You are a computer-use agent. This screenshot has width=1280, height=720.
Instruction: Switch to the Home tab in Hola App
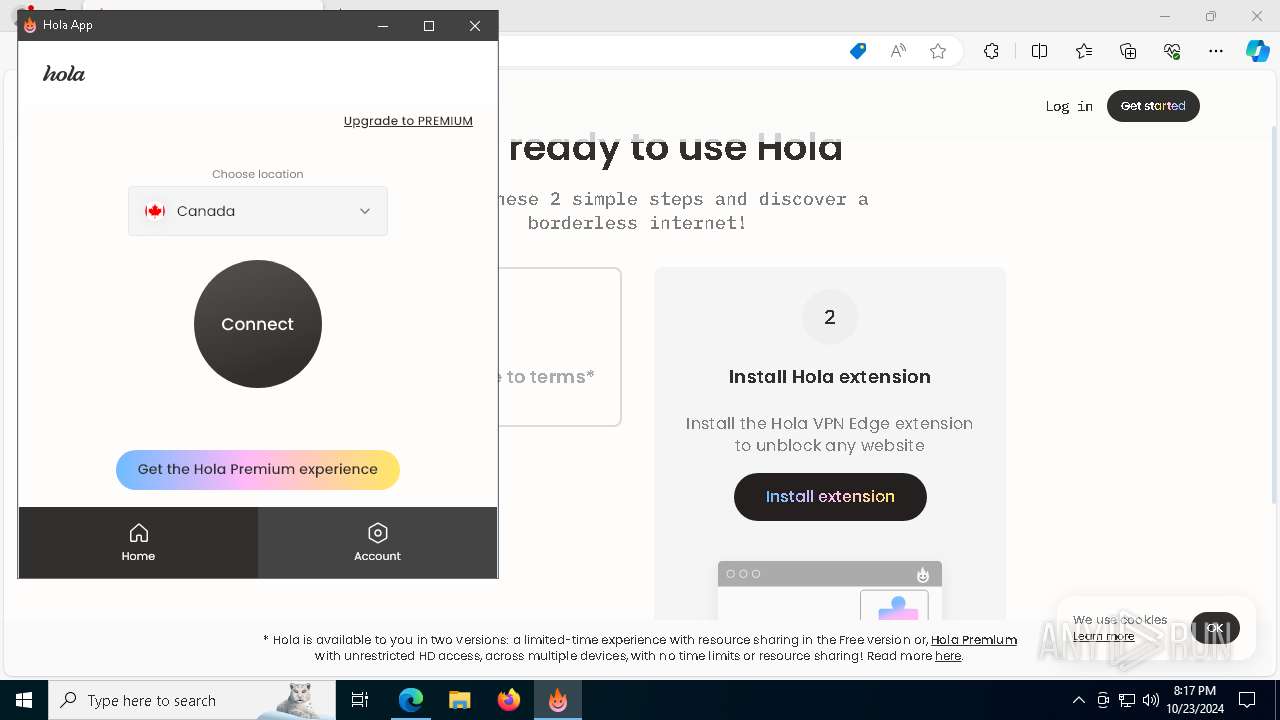[138, 543]
